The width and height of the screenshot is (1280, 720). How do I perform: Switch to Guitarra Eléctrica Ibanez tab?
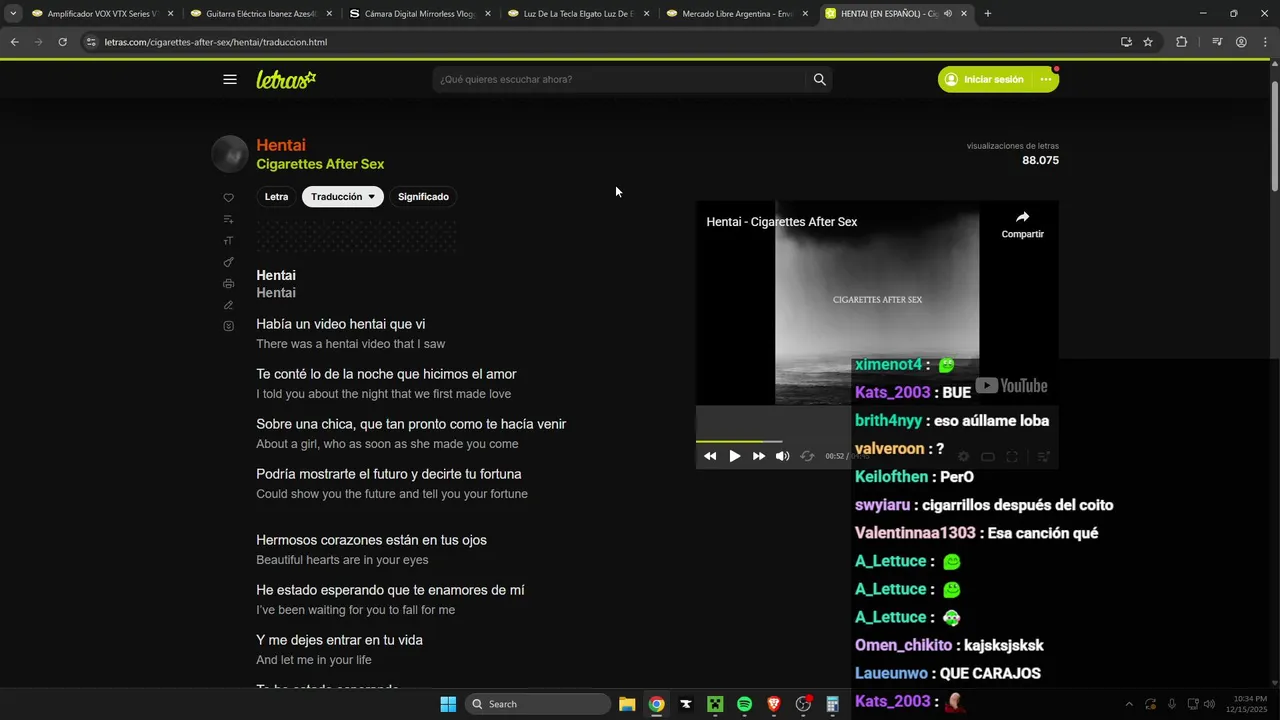[x=260, y=14]
